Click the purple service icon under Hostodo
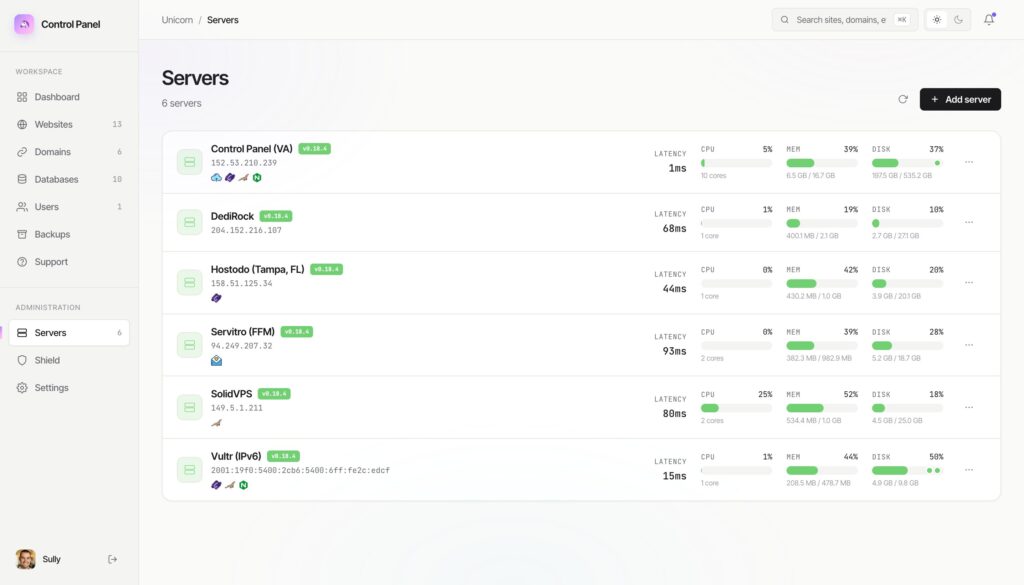Screen dimensions: 1024x585 pos(216,298)
